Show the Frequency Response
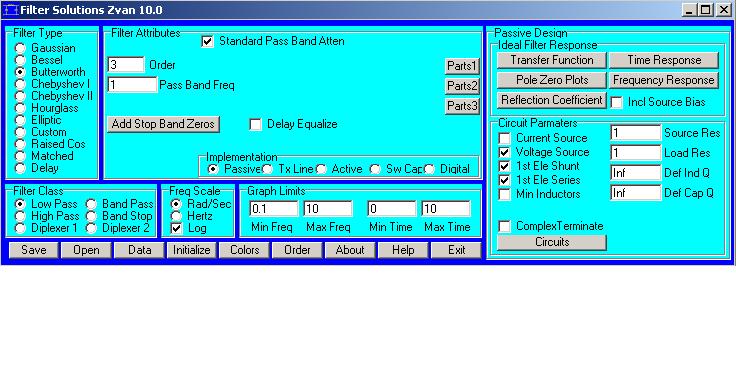This screenshot has width=736, height=384. click(664, 80)
